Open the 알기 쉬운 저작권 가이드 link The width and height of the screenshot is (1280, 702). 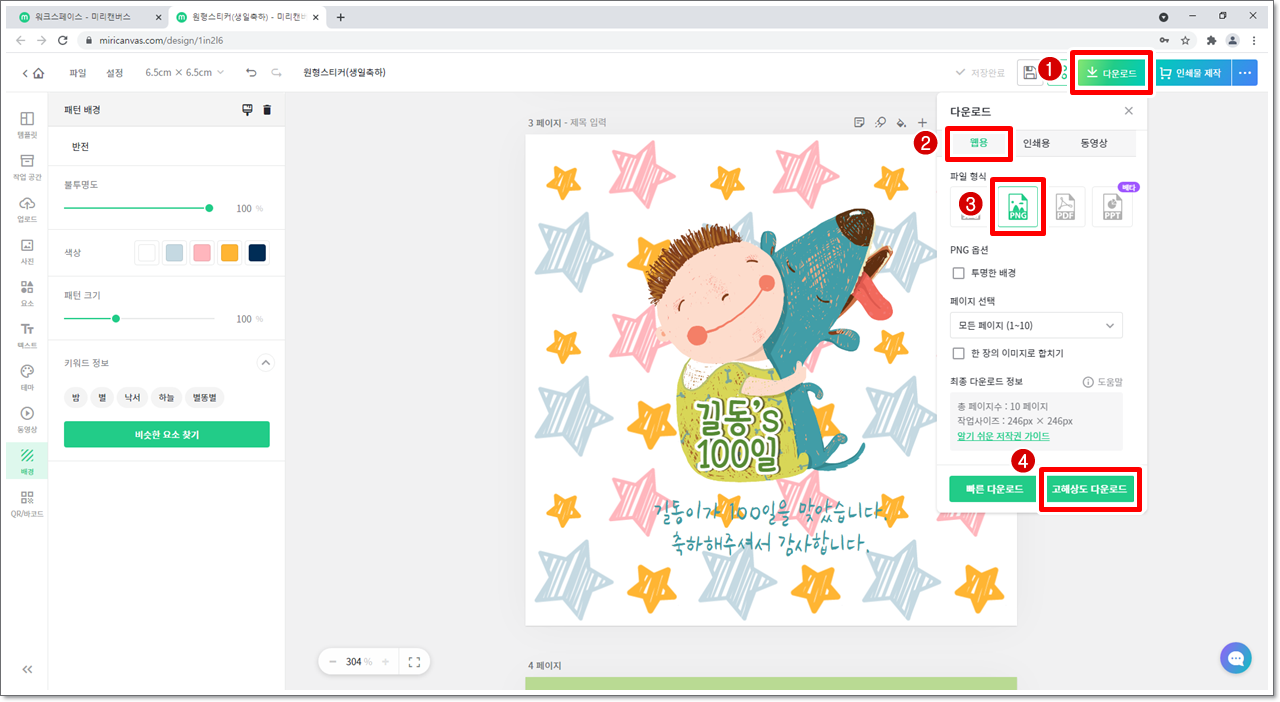pyautogui.click(x=1003, y=437)
